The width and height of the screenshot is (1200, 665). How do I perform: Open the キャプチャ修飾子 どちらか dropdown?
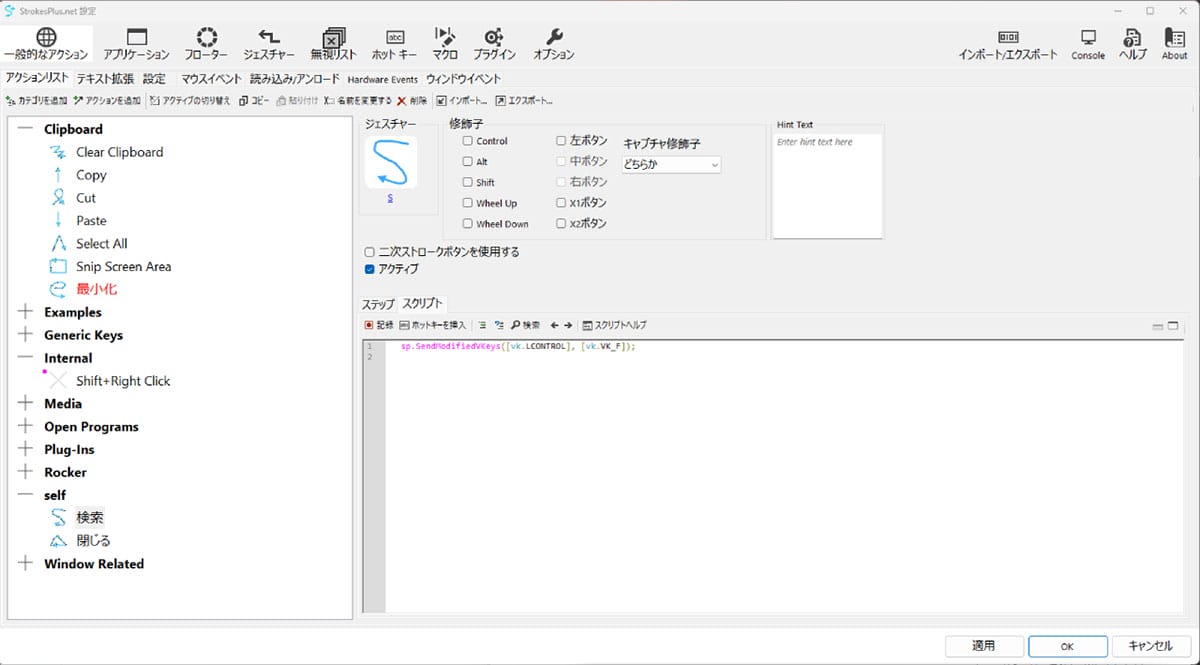click(671, 164)
